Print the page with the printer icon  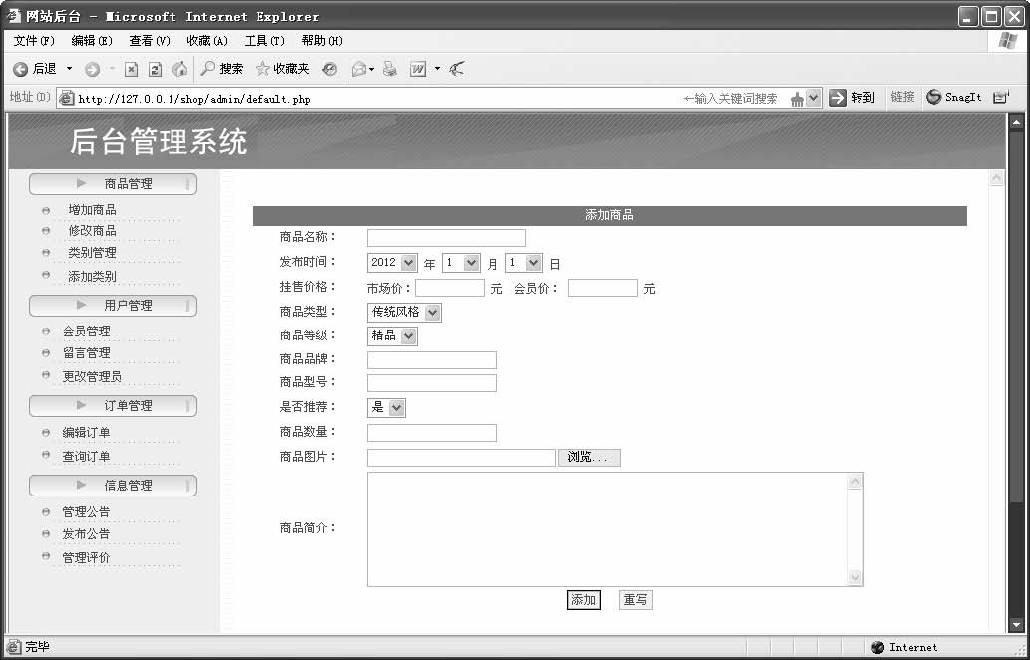(390, 69)
